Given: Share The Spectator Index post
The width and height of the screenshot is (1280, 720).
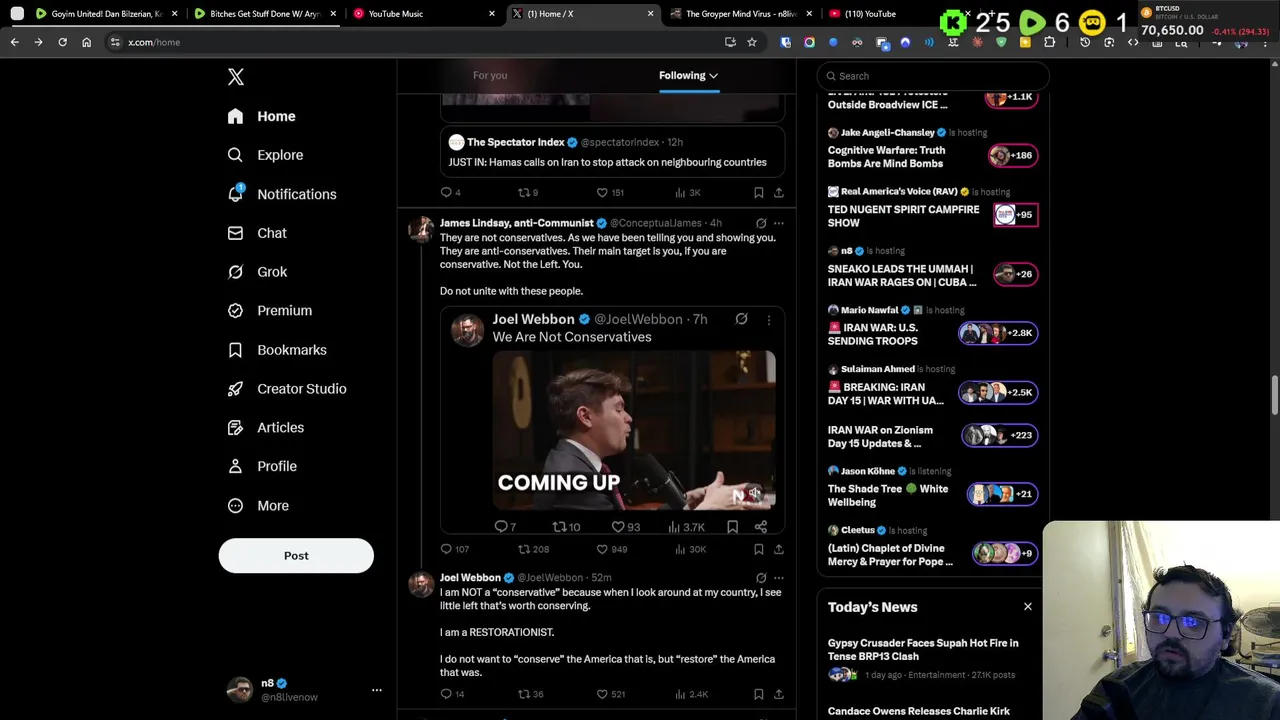Looking at the screenshot, I should [x=778, y=192].
